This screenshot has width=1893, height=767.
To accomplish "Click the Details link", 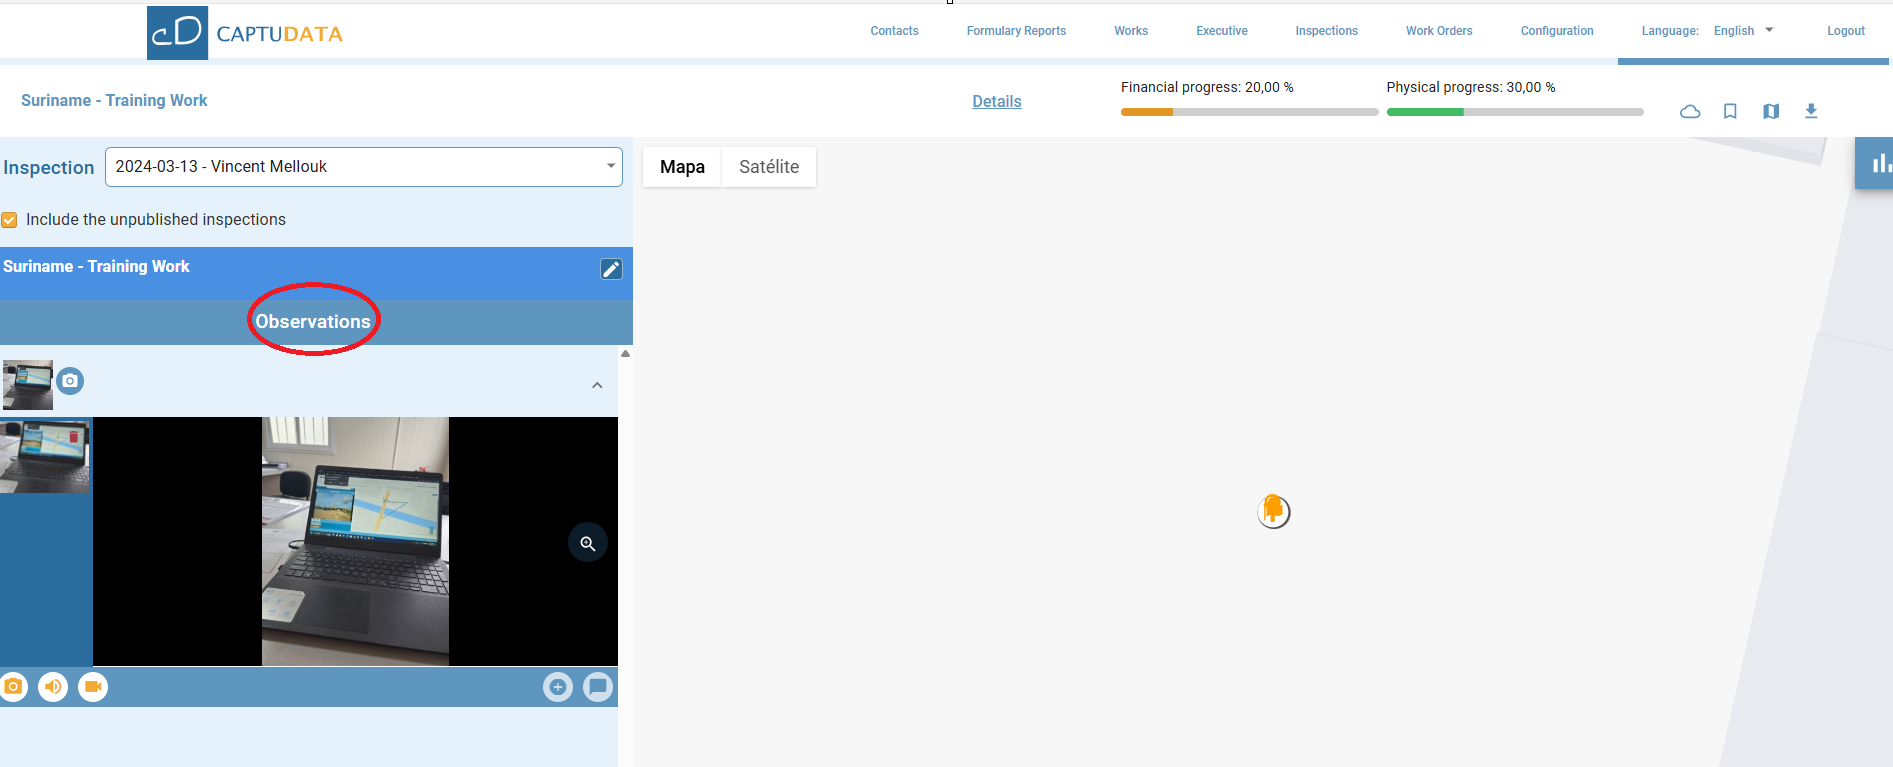I will point(997,102).
